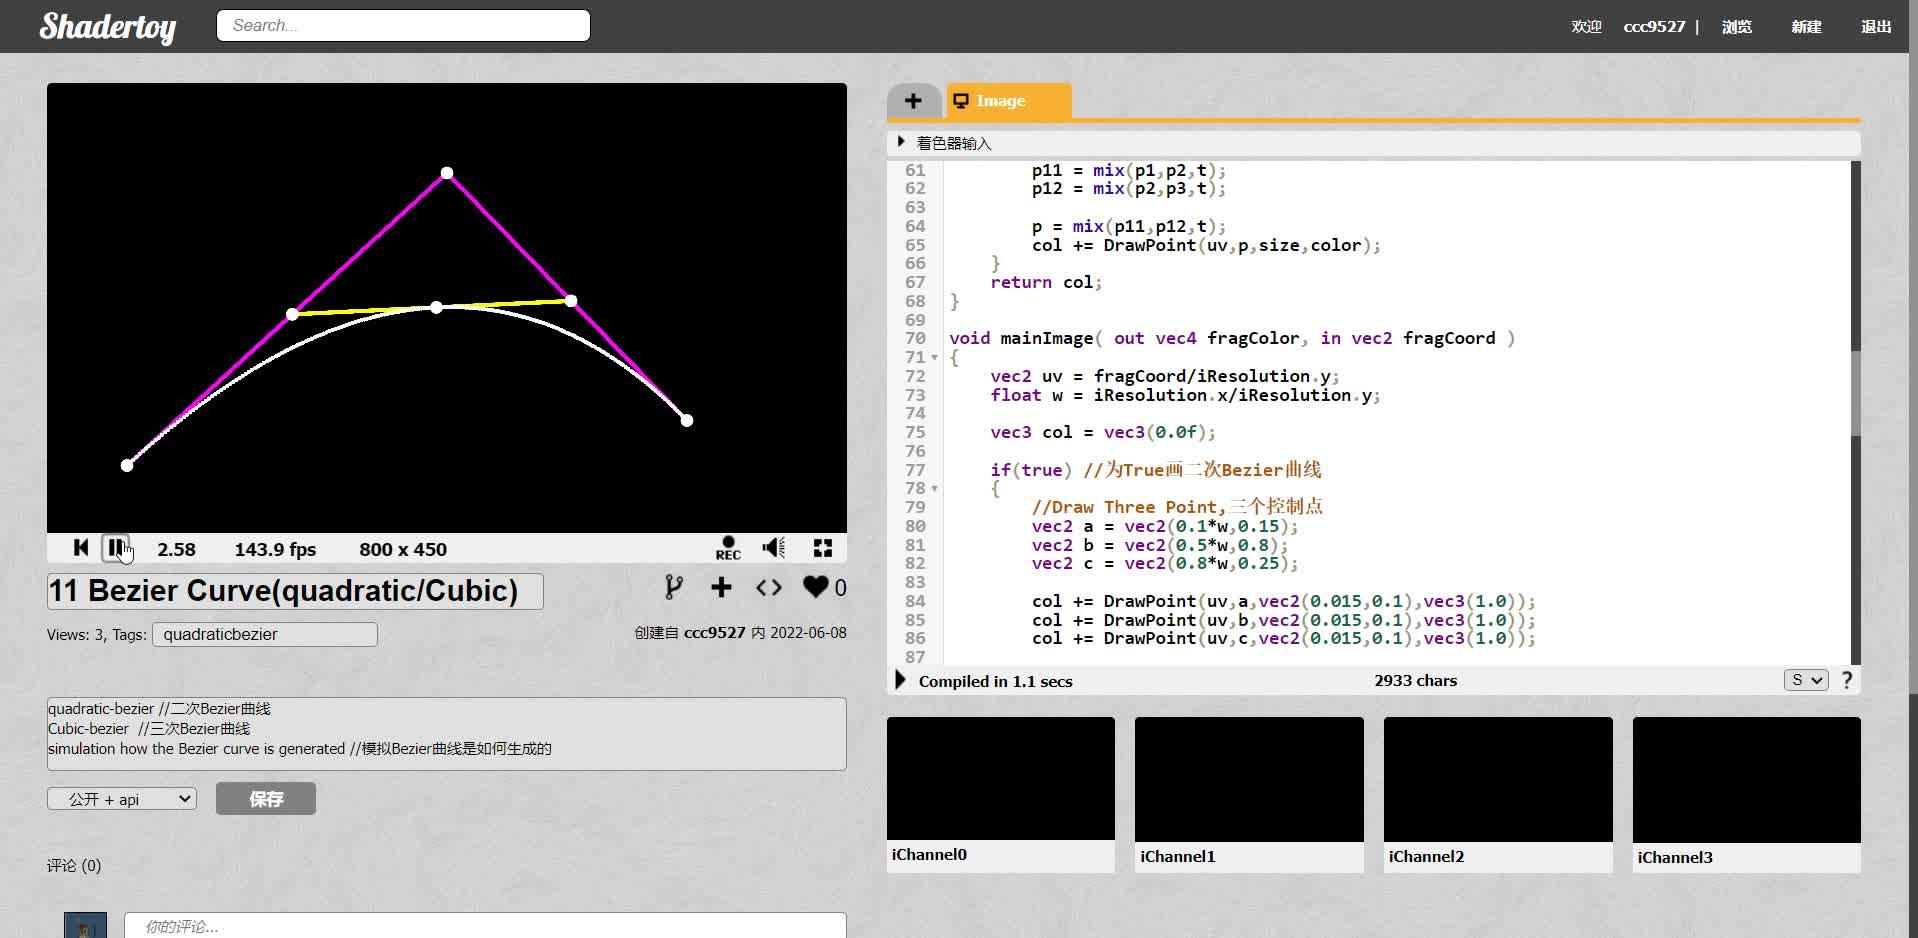Expand the 着色器输入 shader inputs section
The image size is (1918, 938).
point(902,143)
